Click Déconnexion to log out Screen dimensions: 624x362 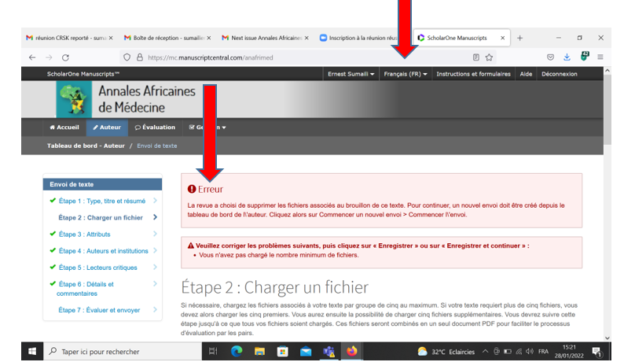pos(559,74)
